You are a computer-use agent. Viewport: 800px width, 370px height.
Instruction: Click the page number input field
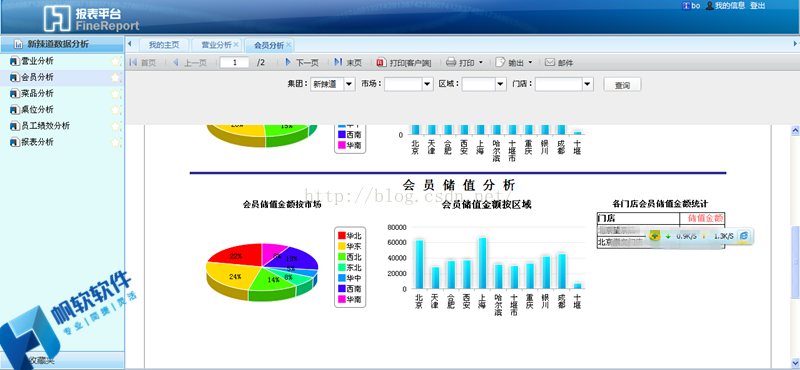point(235,63)
